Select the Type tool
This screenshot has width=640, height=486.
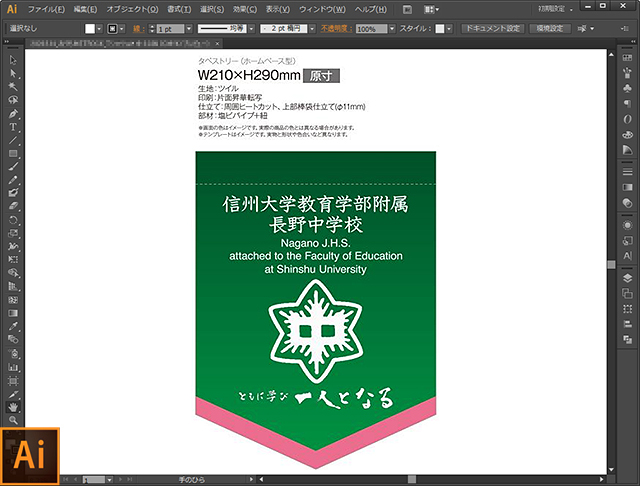[13, 127]
